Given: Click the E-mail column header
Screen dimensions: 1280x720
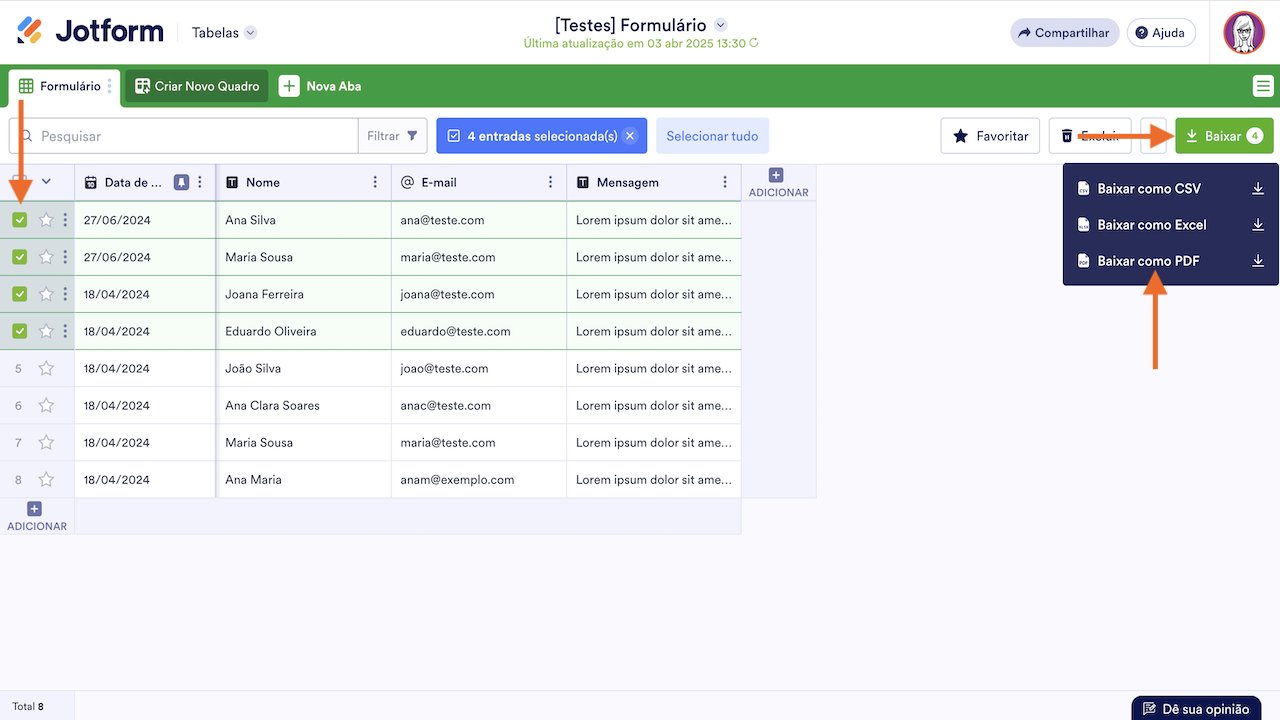Looking at the screenshot, I should point(479,182).
